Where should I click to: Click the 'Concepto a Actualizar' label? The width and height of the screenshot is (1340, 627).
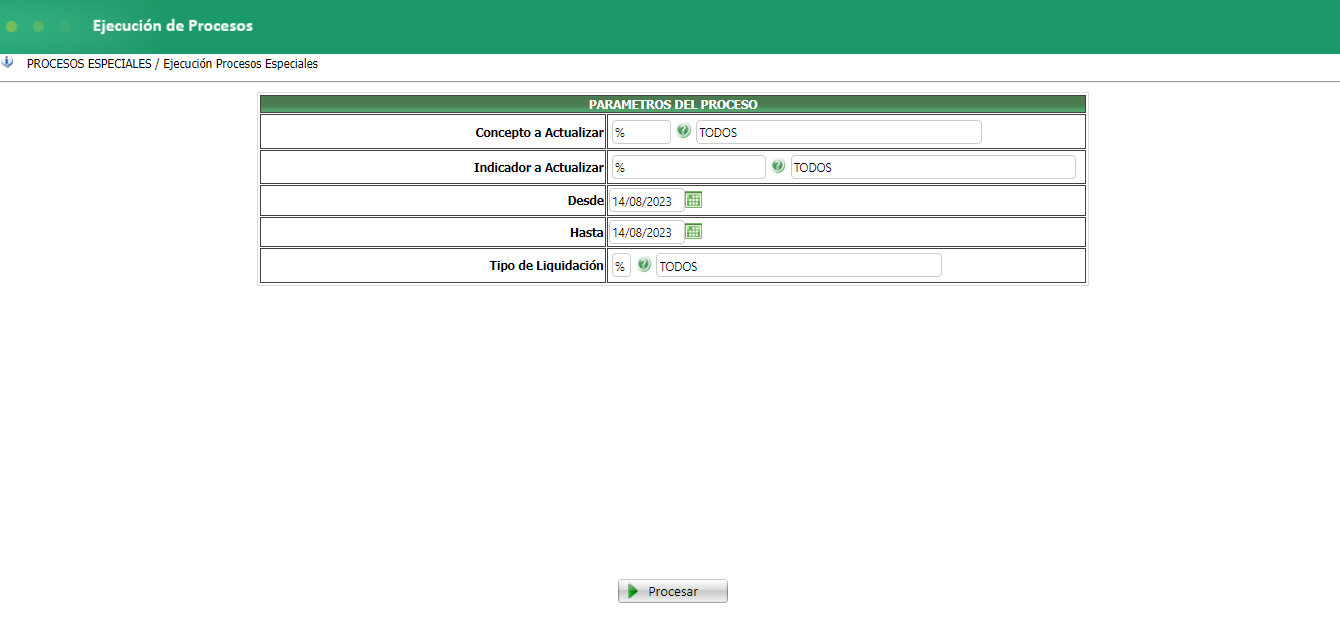pos(539,132)
